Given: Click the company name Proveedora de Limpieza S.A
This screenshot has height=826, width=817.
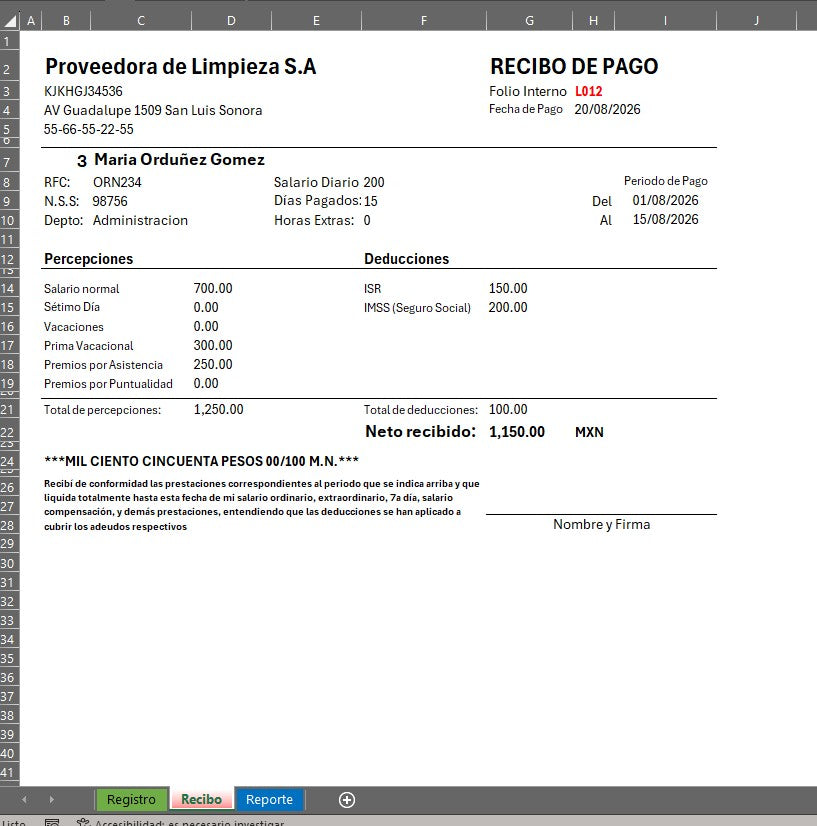Looking at the screenshot, I should coord(181,66).
